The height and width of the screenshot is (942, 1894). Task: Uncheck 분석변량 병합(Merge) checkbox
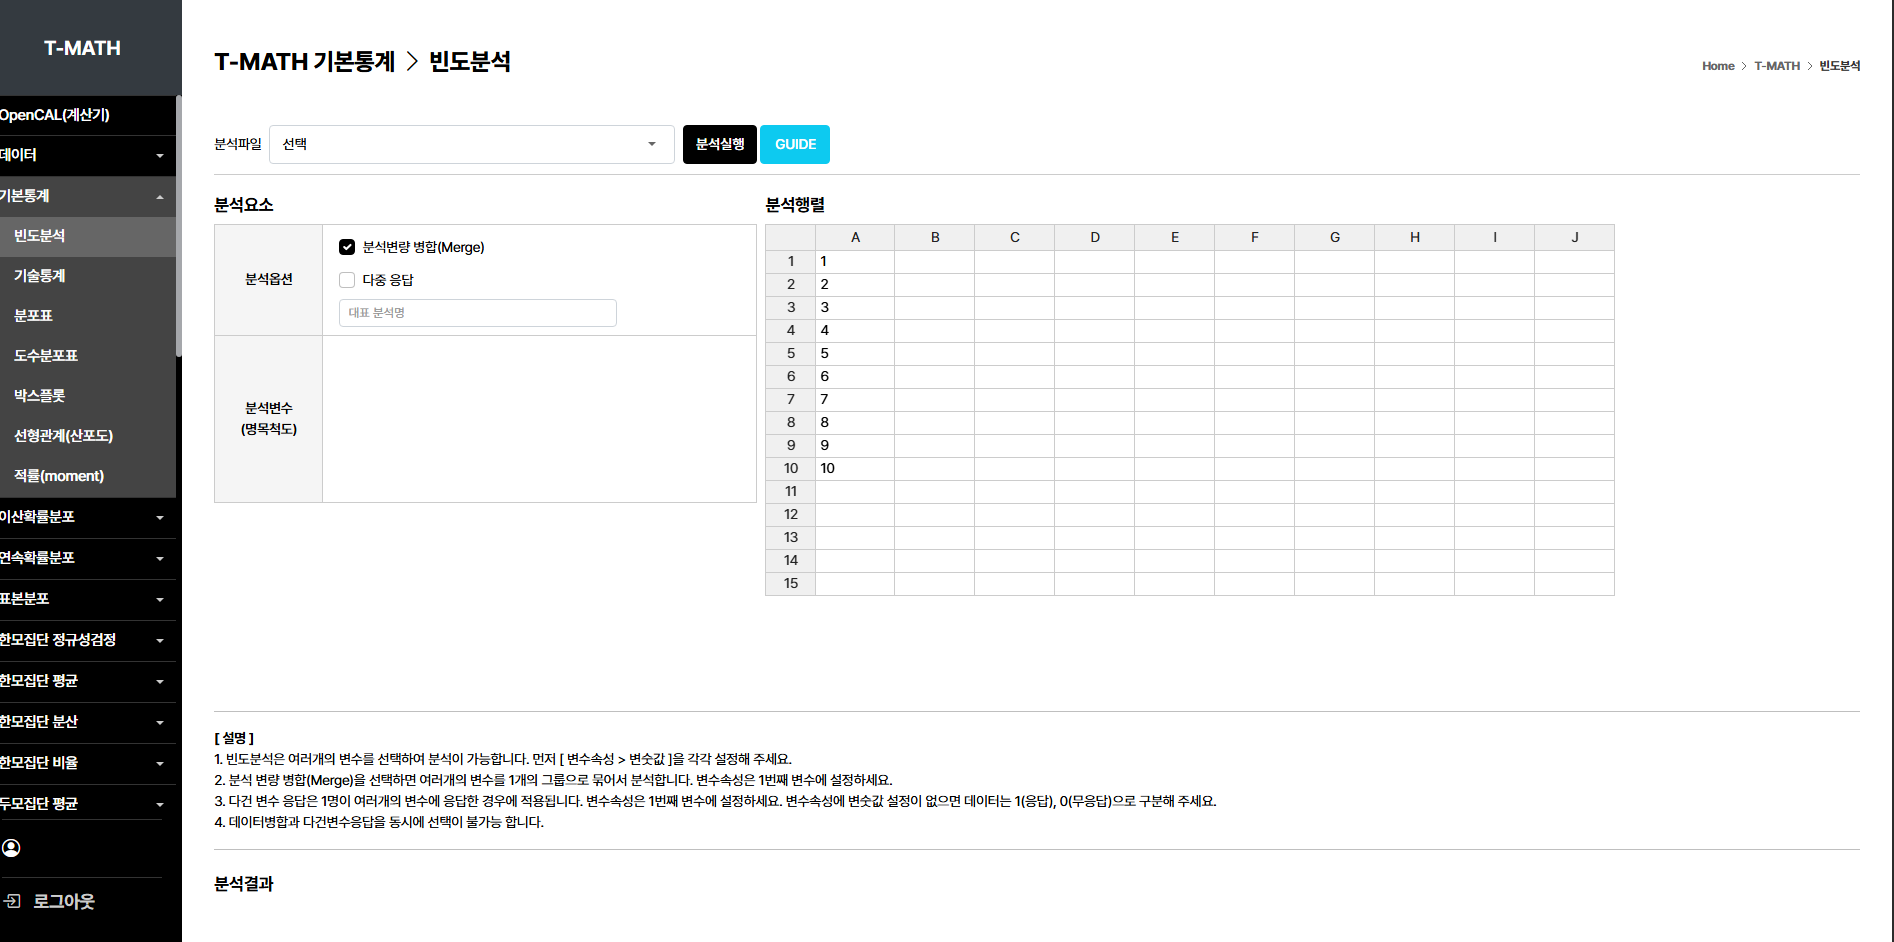[347, 247]
